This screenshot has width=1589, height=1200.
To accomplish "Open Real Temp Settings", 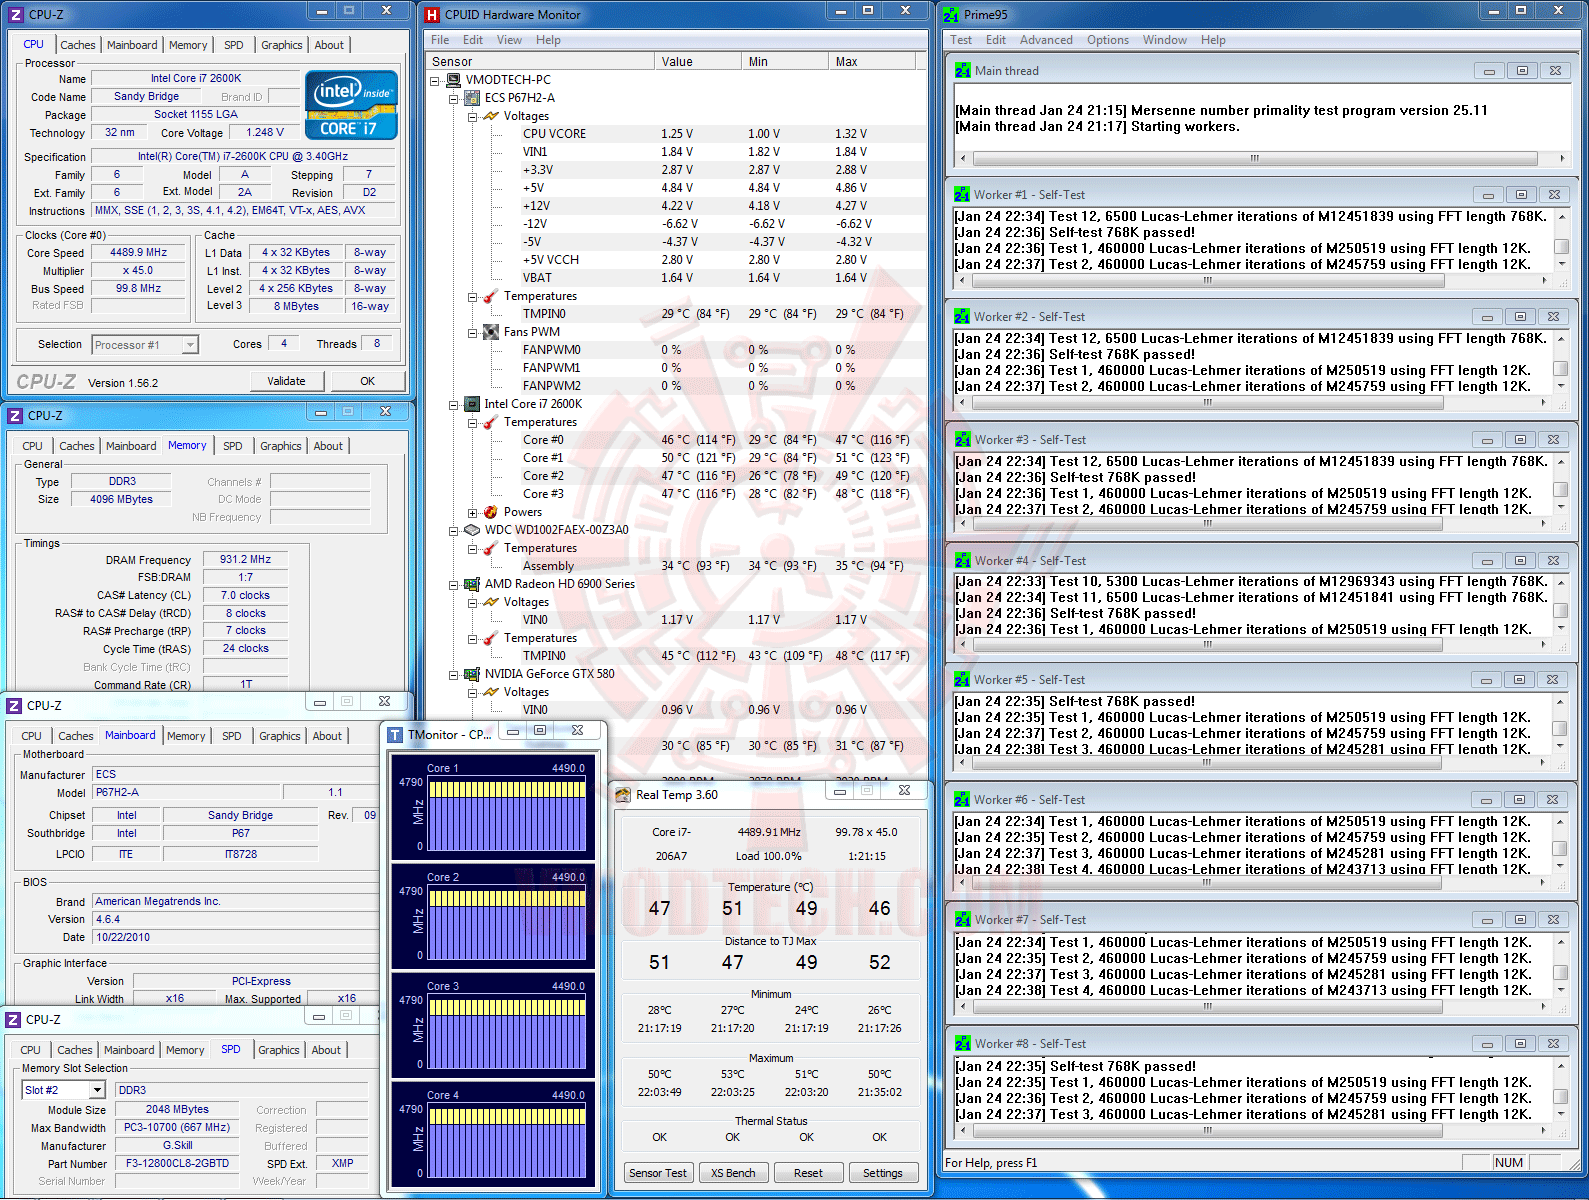I will pos(883,1173).
